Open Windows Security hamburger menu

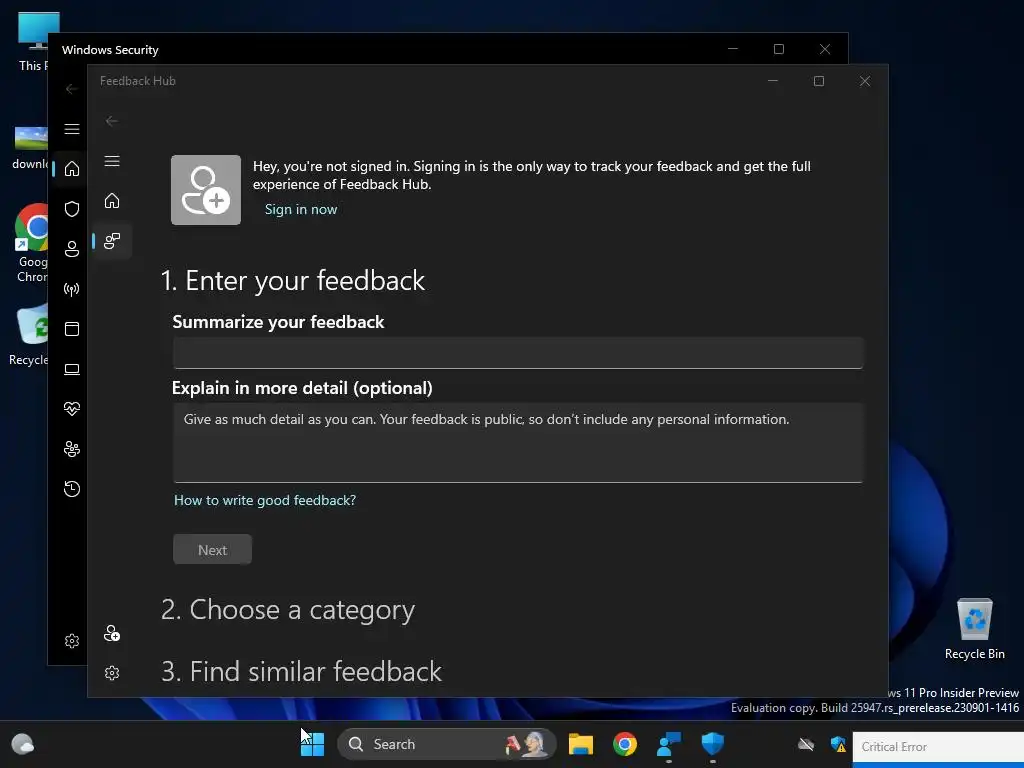[72, 129]
